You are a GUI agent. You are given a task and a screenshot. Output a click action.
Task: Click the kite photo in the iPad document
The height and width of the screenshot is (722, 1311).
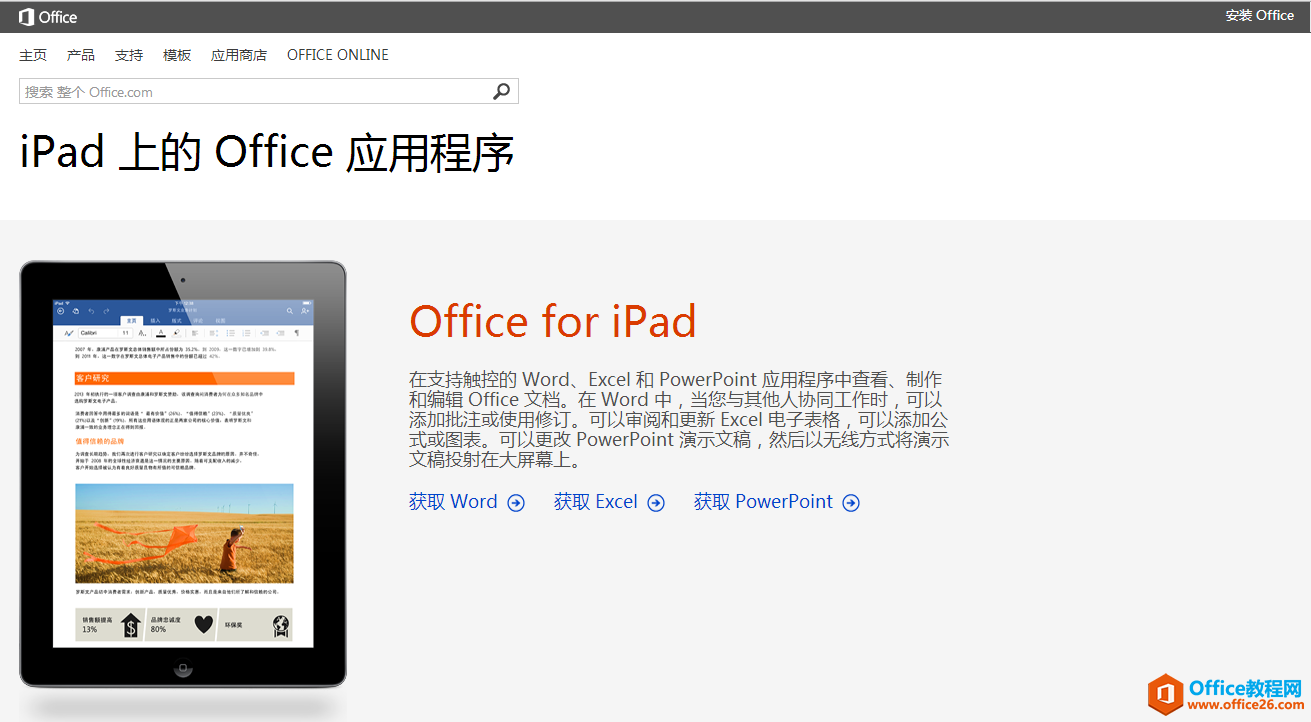(184, 533)
